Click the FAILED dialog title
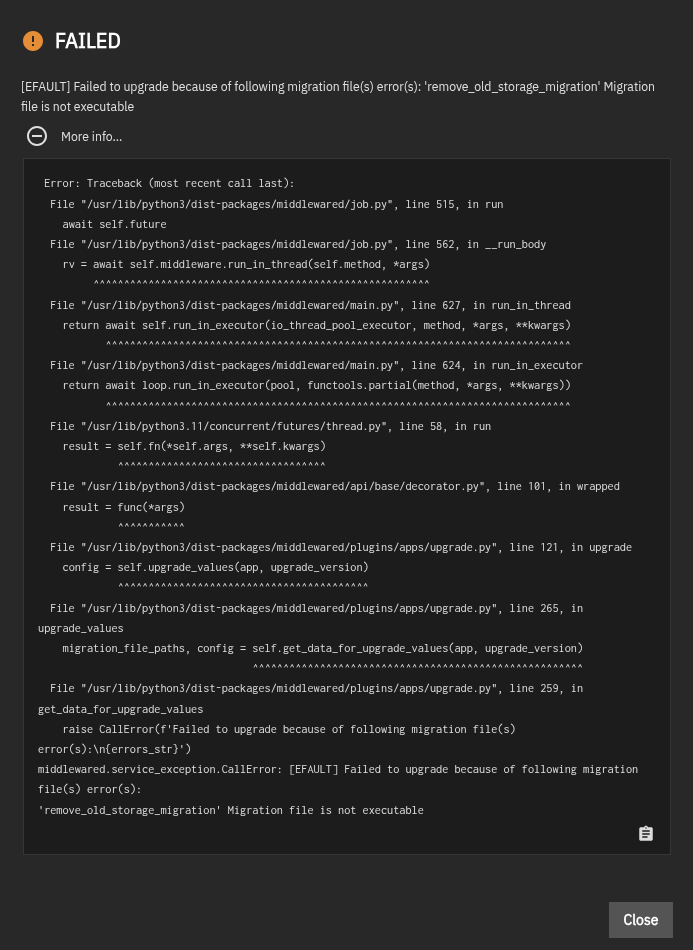The image size is (693, 950). (88, 41)
